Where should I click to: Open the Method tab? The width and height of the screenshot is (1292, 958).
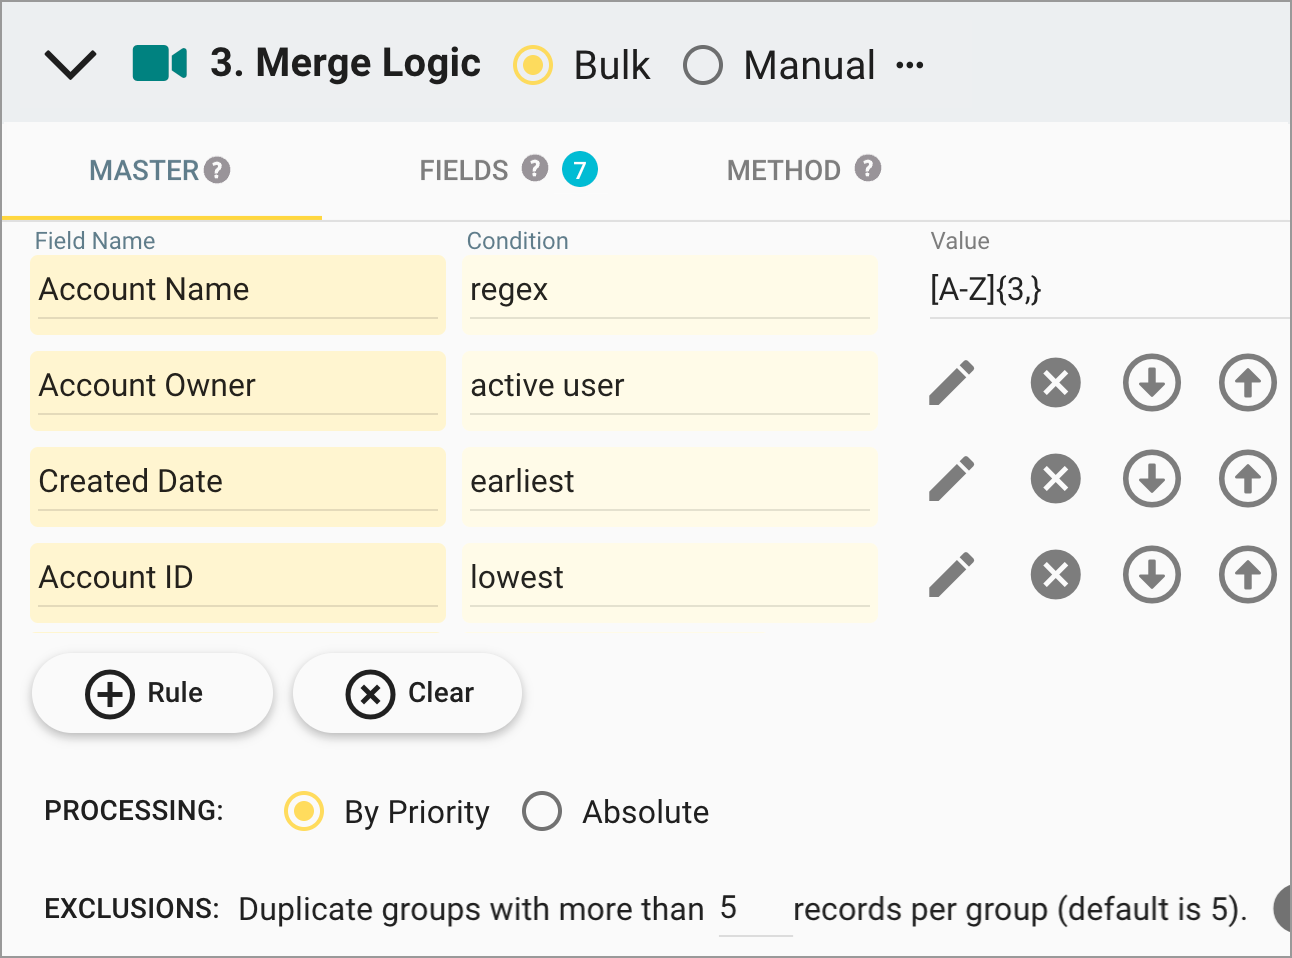point(786,170)
